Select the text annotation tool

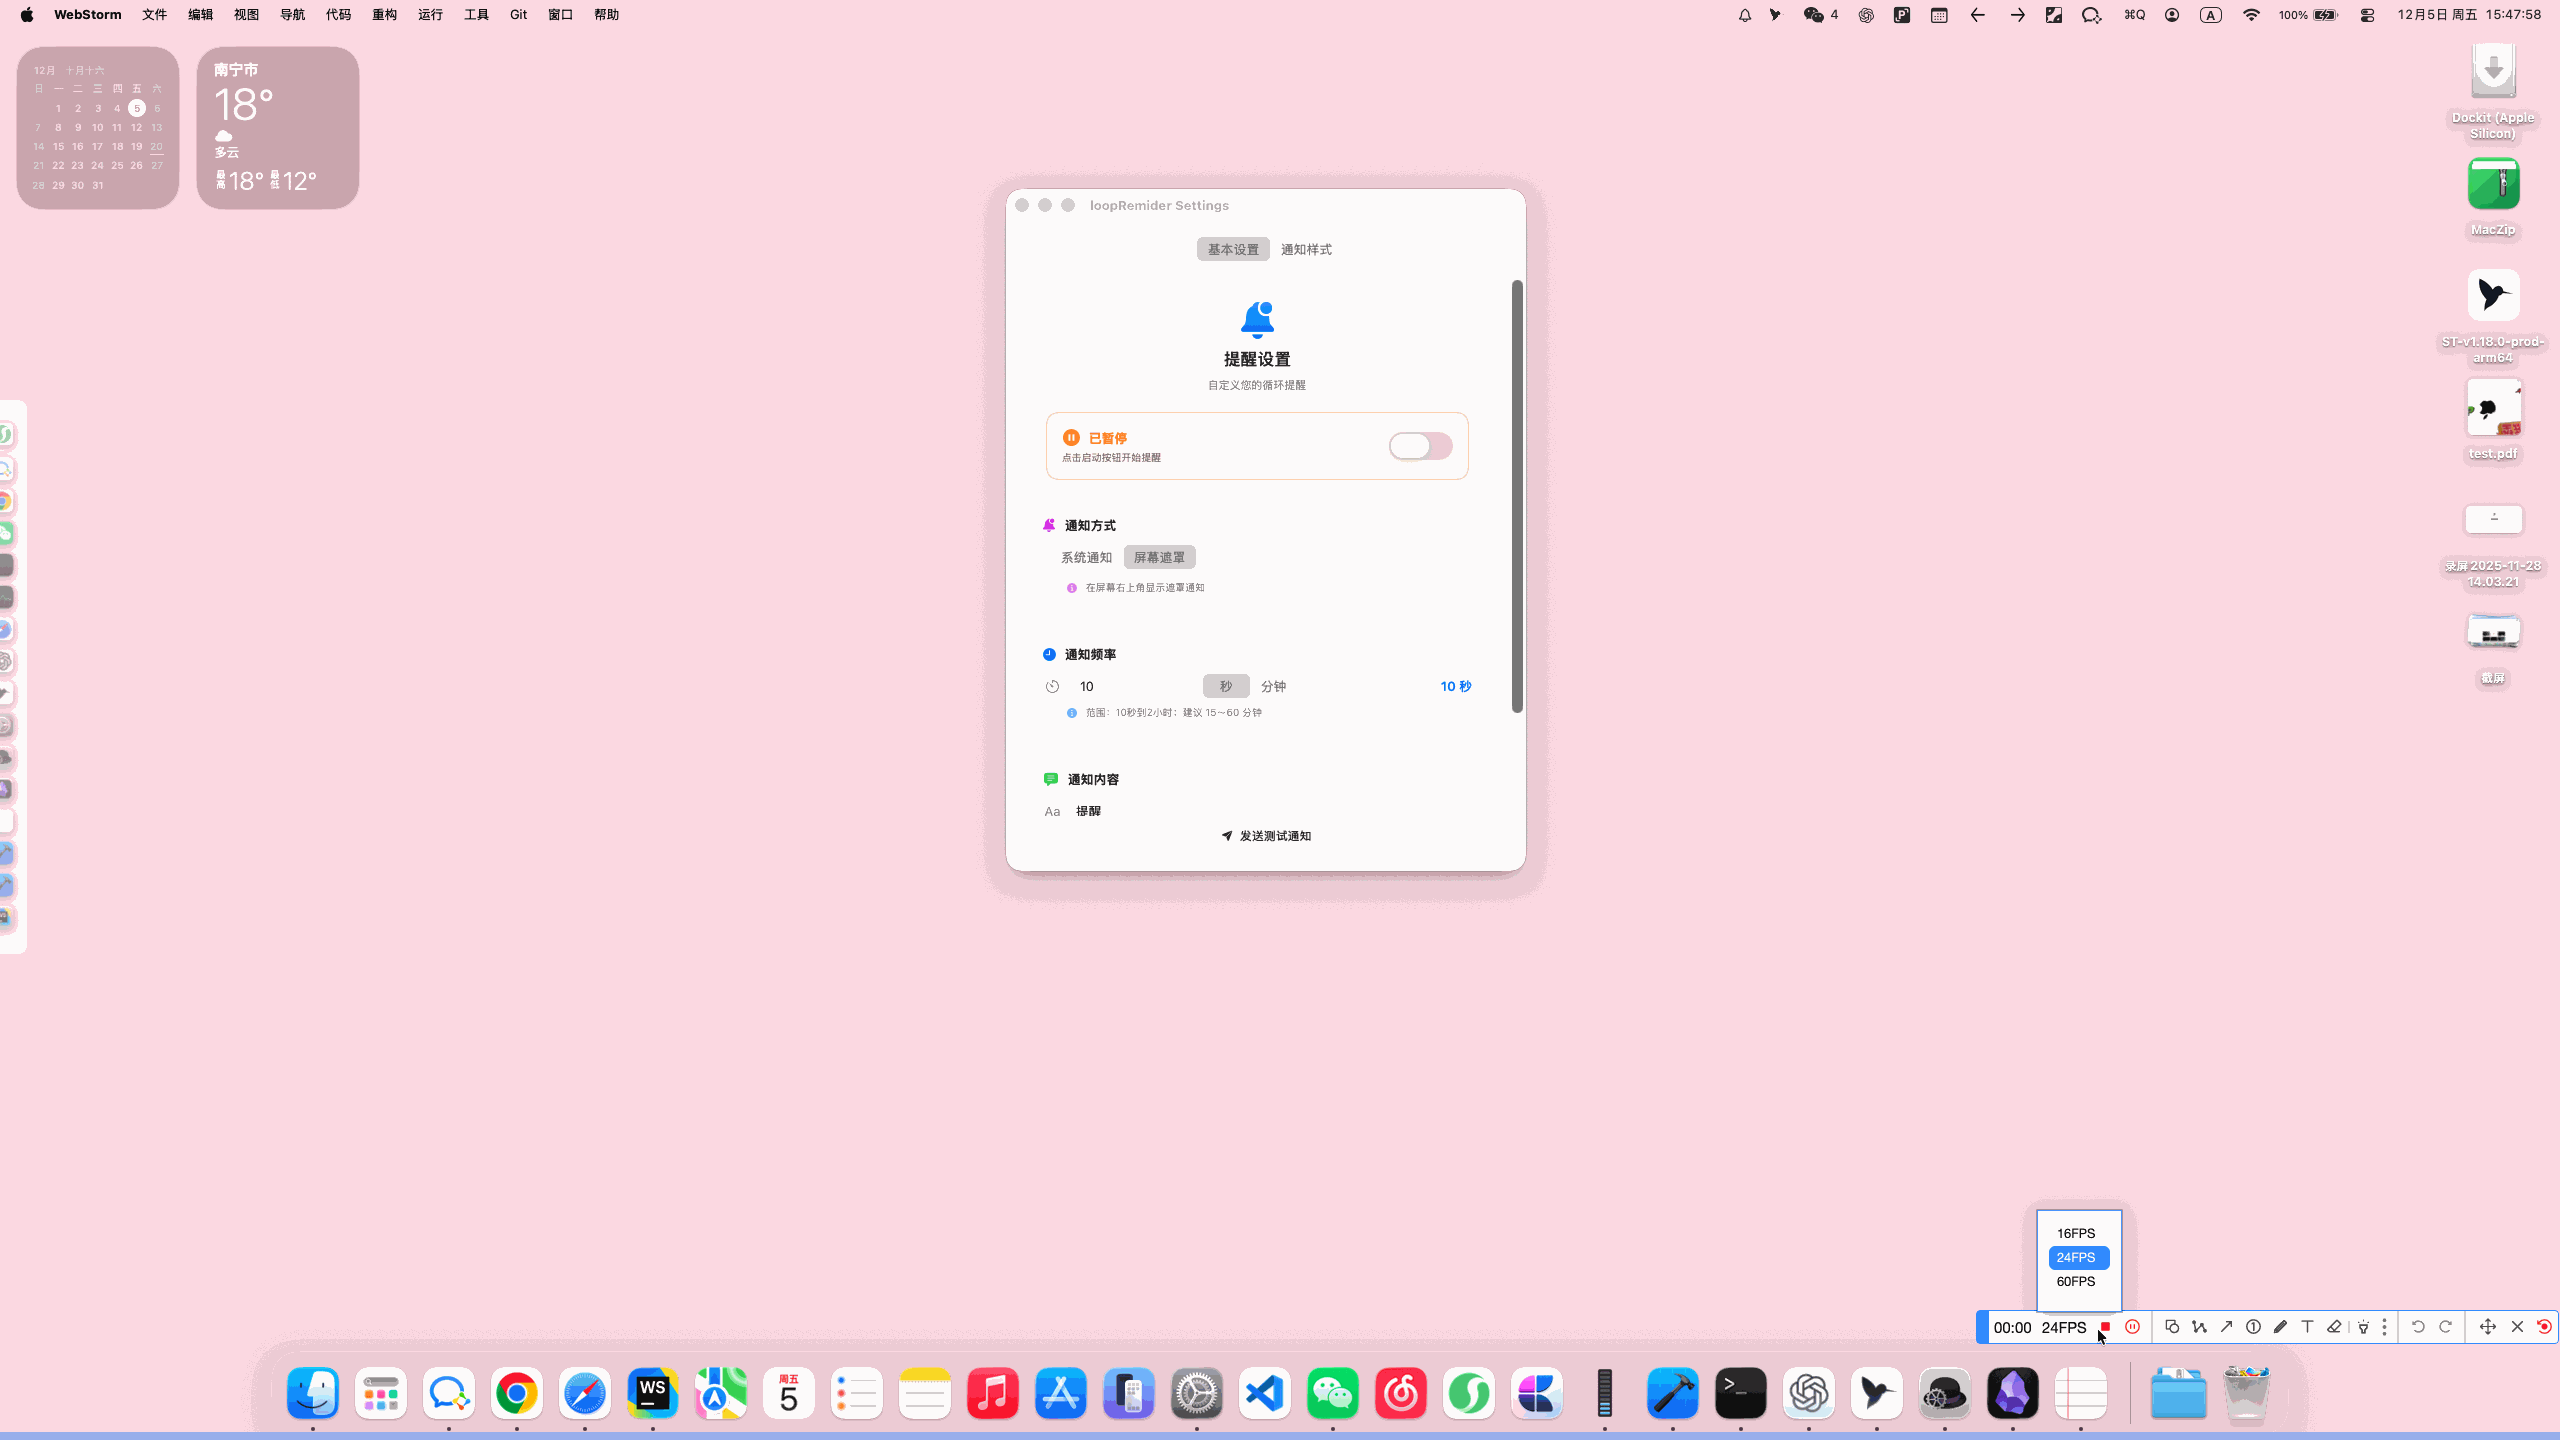click(2307, 1327)
